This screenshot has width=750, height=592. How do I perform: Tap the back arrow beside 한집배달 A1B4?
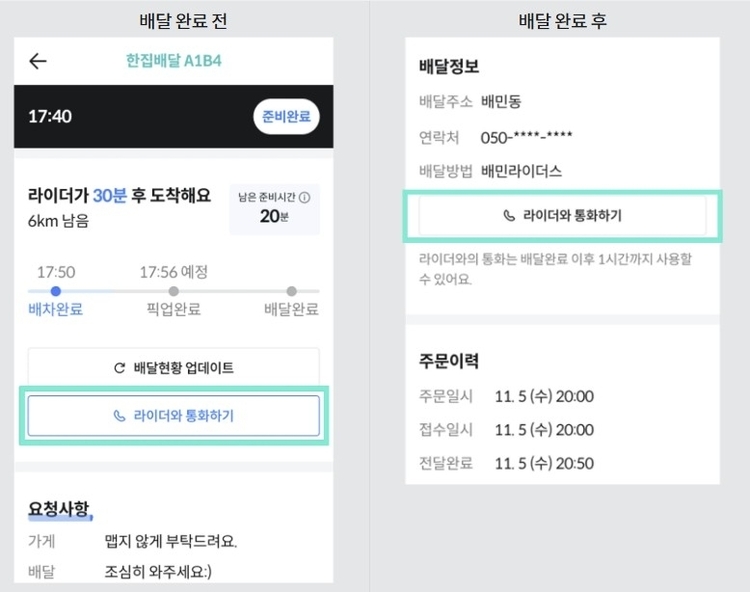point(38,61)
